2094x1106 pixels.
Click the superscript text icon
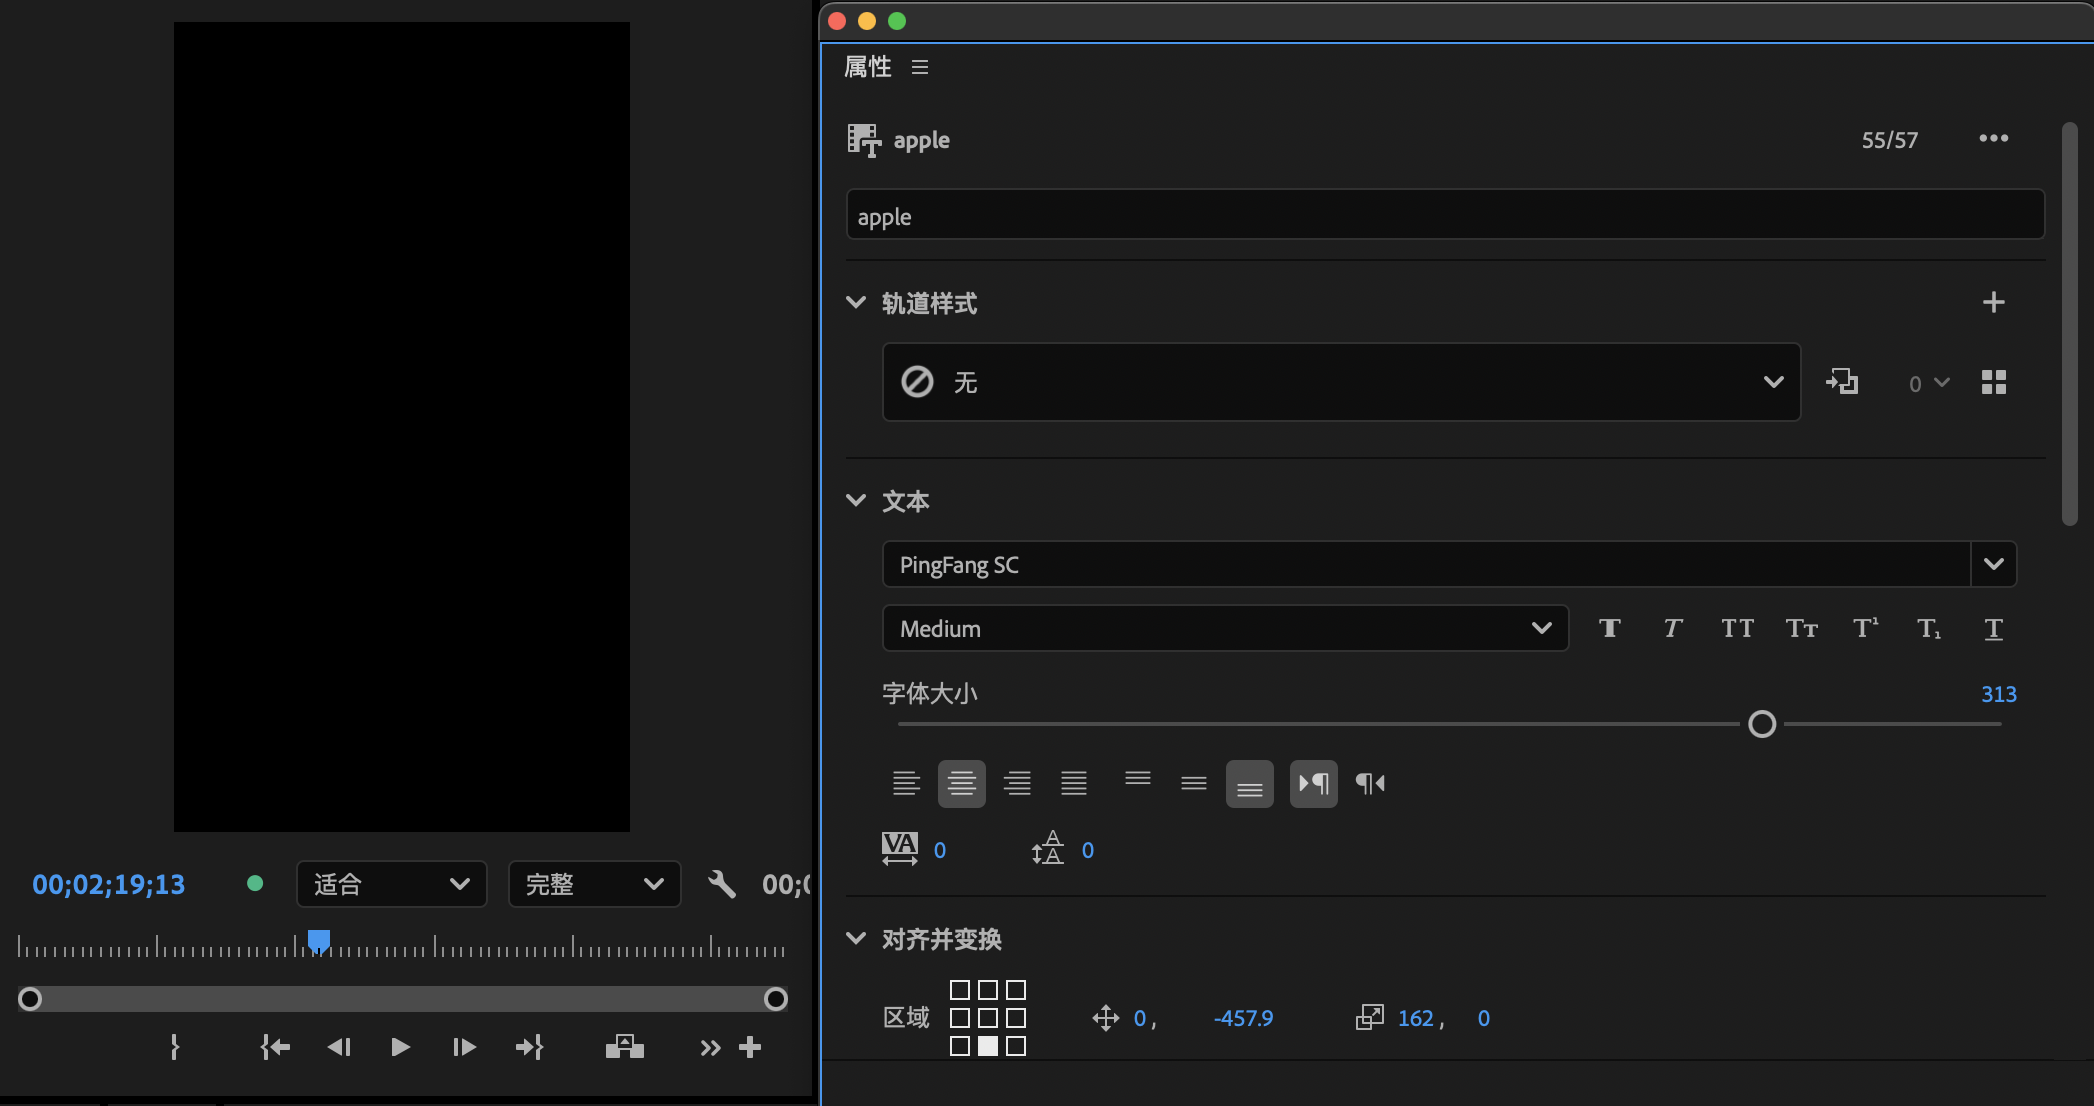(x=1864, y=628)
